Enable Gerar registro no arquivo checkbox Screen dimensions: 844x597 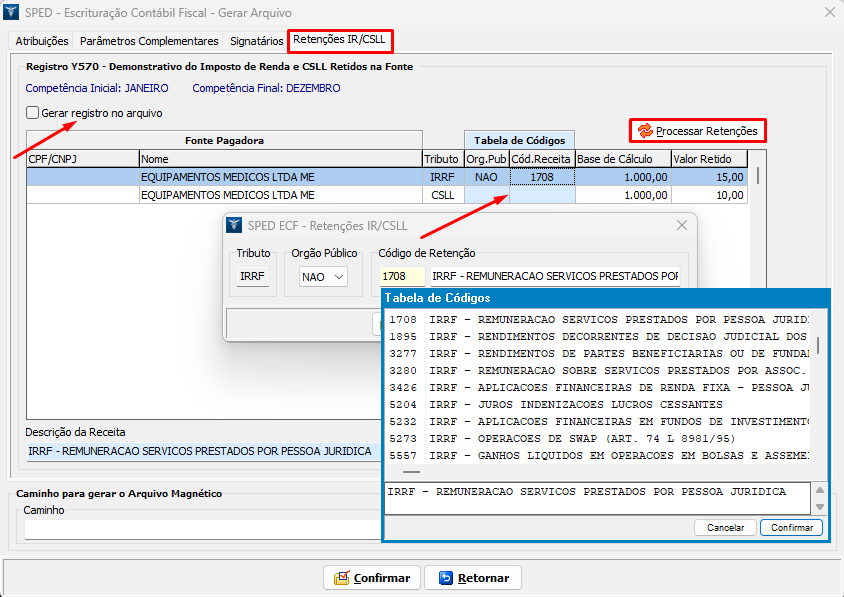[33, 113]
